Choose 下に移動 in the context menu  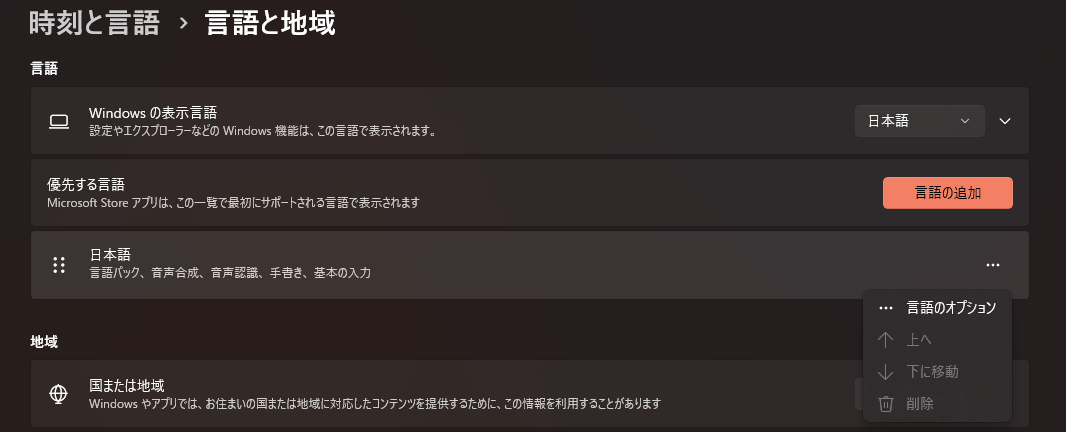pyautogui.click(x=932, y=372)
